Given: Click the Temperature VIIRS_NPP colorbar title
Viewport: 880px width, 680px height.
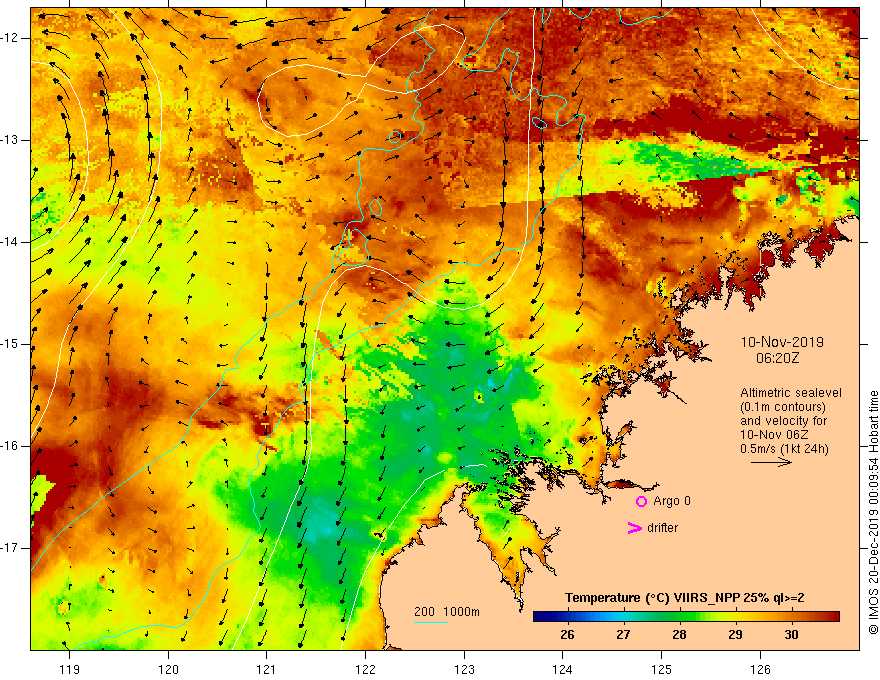Looking at the screenshot, I should (x=684, y=598).
